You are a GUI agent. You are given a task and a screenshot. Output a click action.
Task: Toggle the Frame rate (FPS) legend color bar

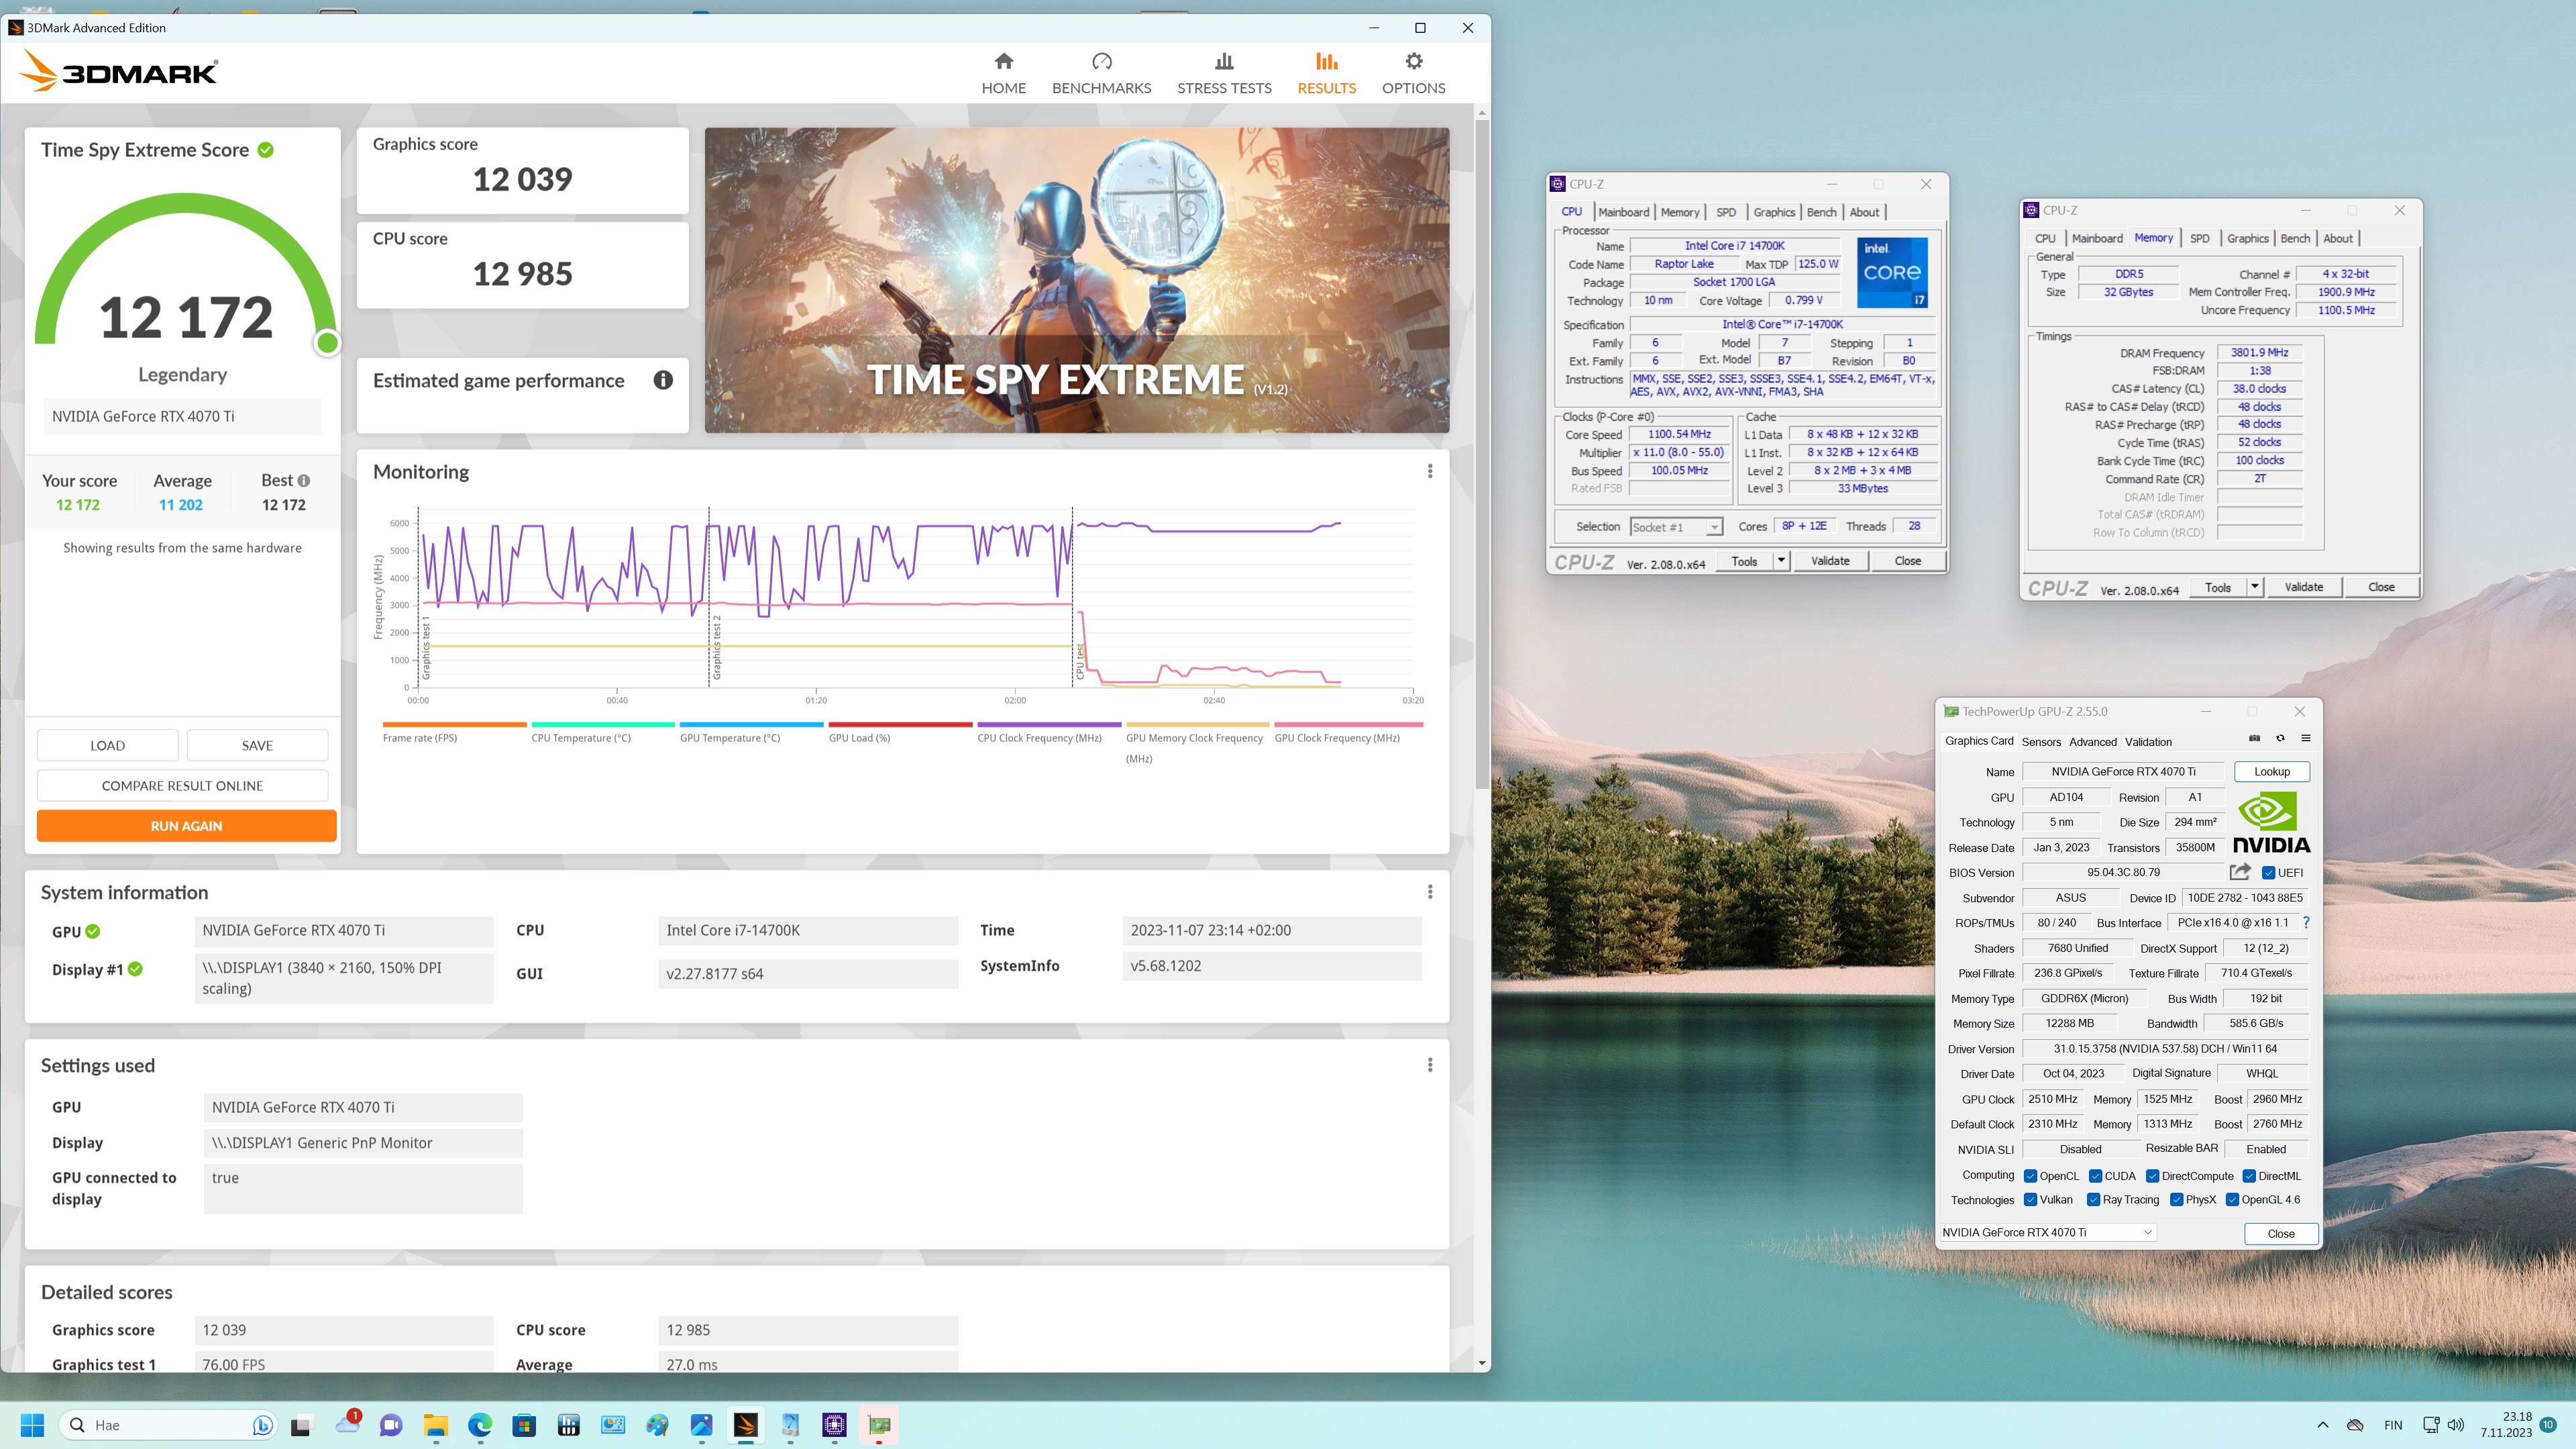454,725
